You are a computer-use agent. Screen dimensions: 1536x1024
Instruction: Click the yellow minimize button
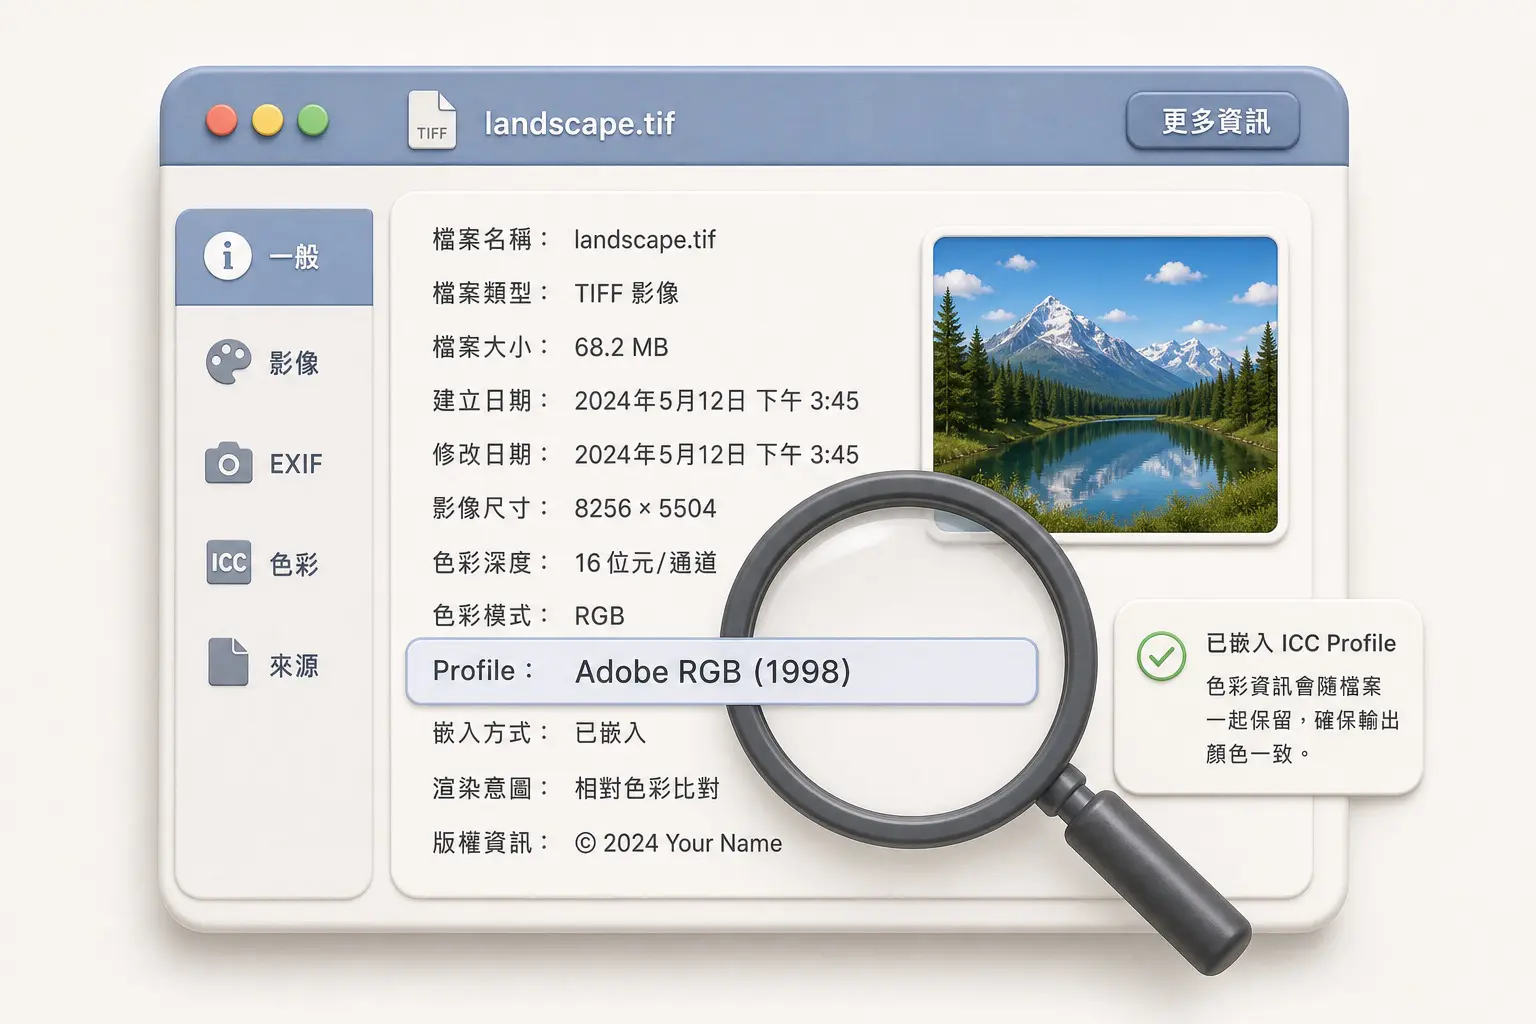(267, 120)
